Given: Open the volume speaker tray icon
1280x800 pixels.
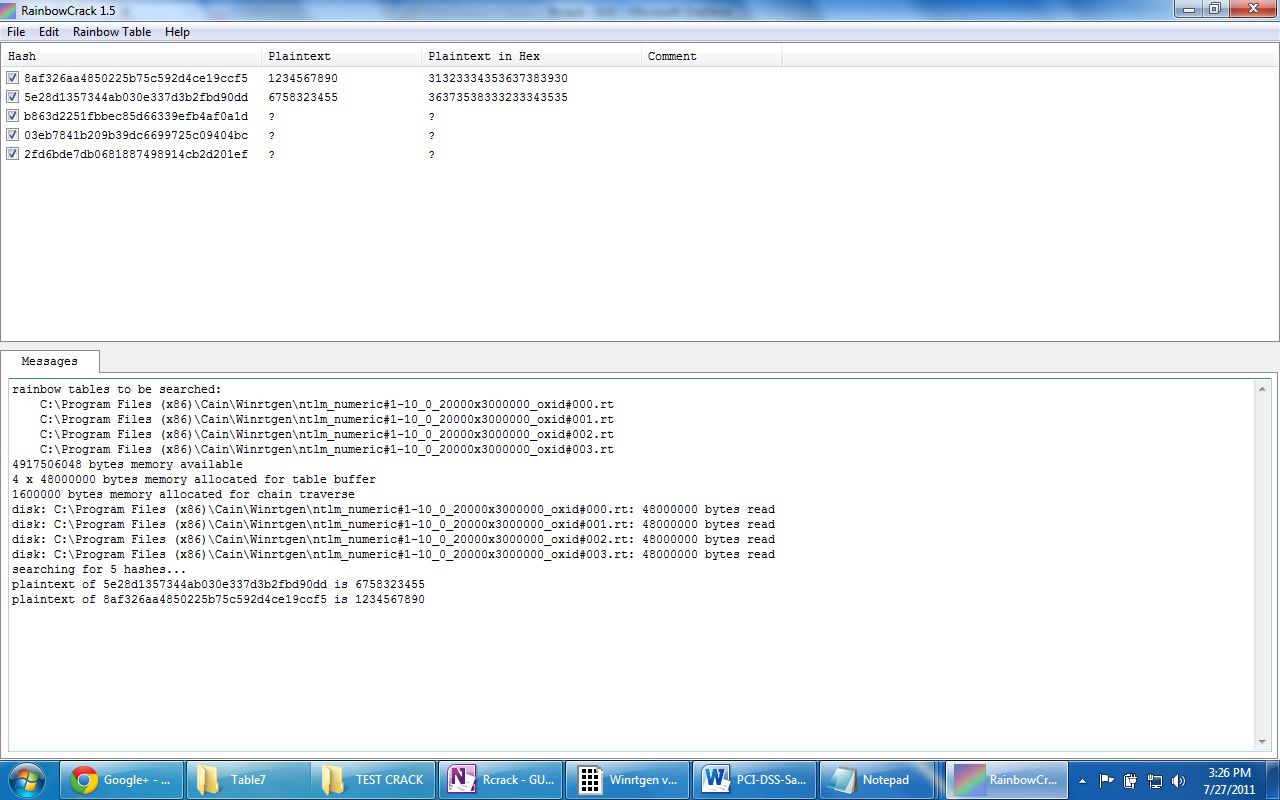Looking at the screenshot, I should tap(1179, 780).
